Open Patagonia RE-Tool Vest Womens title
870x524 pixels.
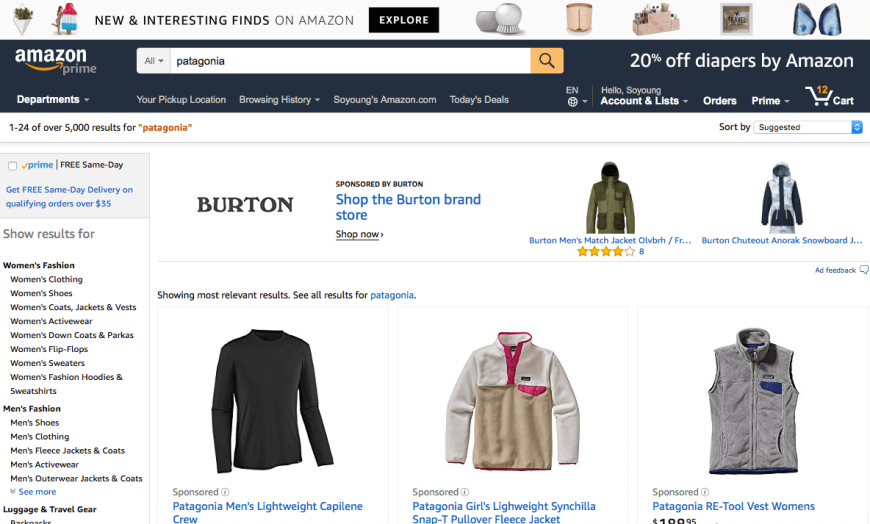734,506
